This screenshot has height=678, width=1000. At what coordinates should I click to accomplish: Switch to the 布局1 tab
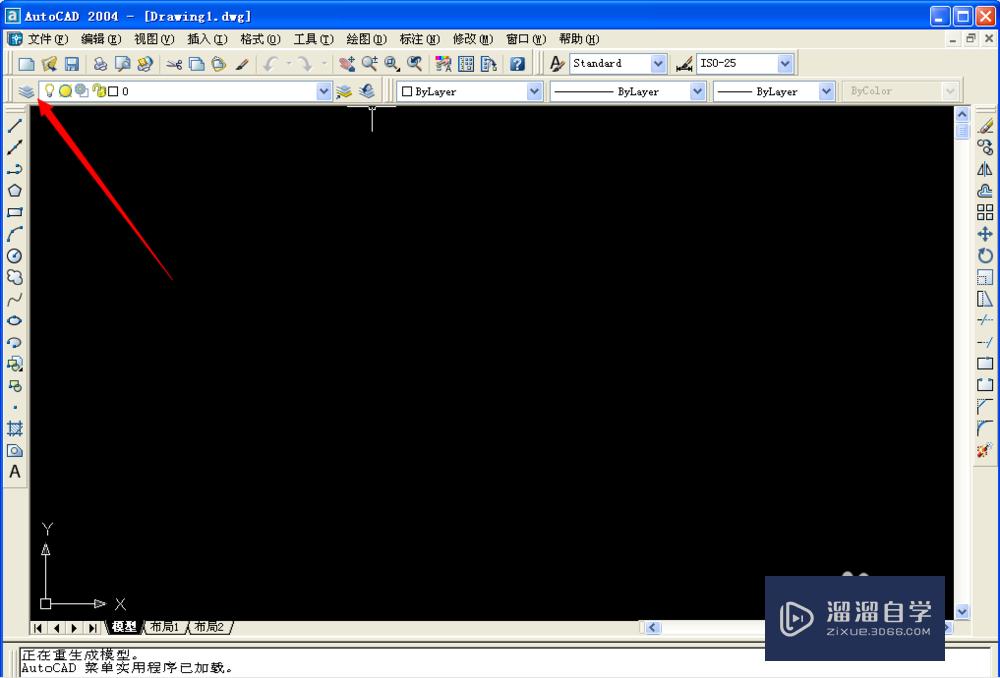coord(164,627)
